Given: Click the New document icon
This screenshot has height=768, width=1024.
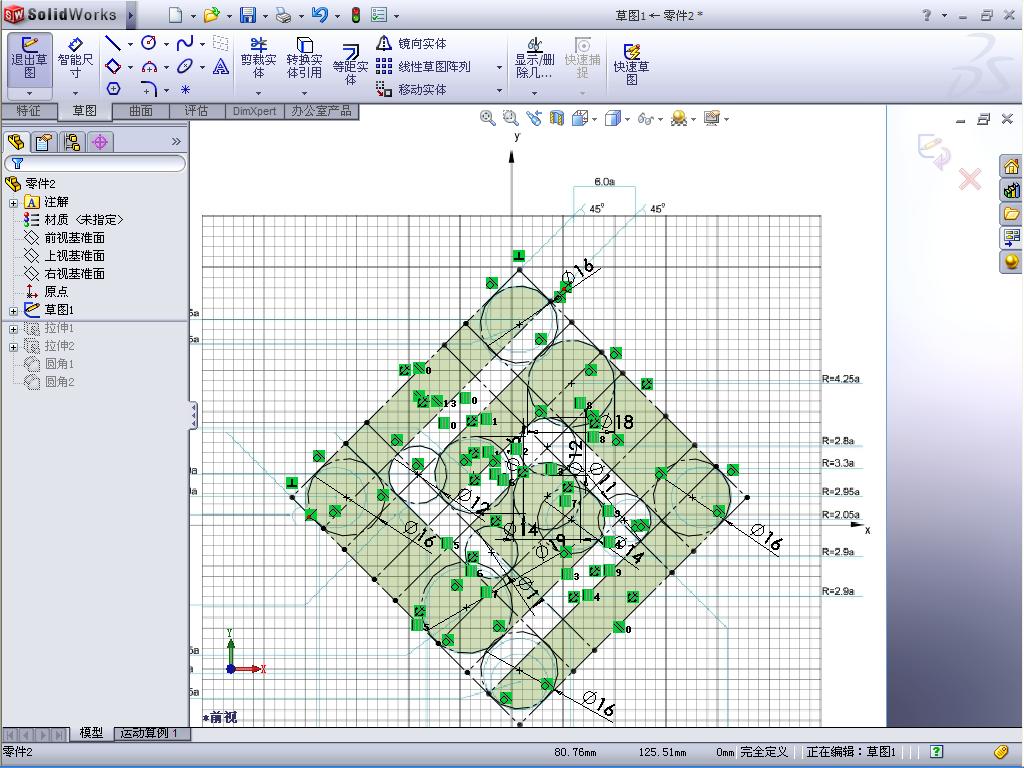Looking at the screenshot, I should pyautogui.click(x=175, y=14).
